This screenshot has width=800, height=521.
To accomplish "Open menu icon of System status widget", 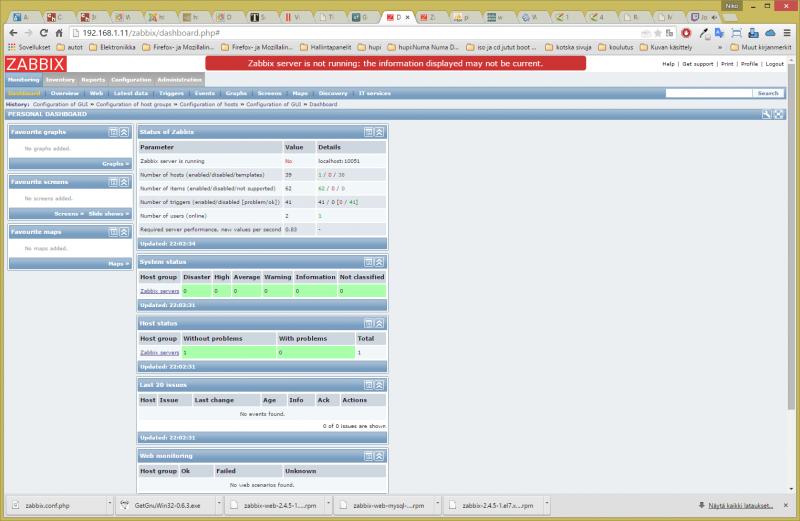I will click(x=368, y=262).
